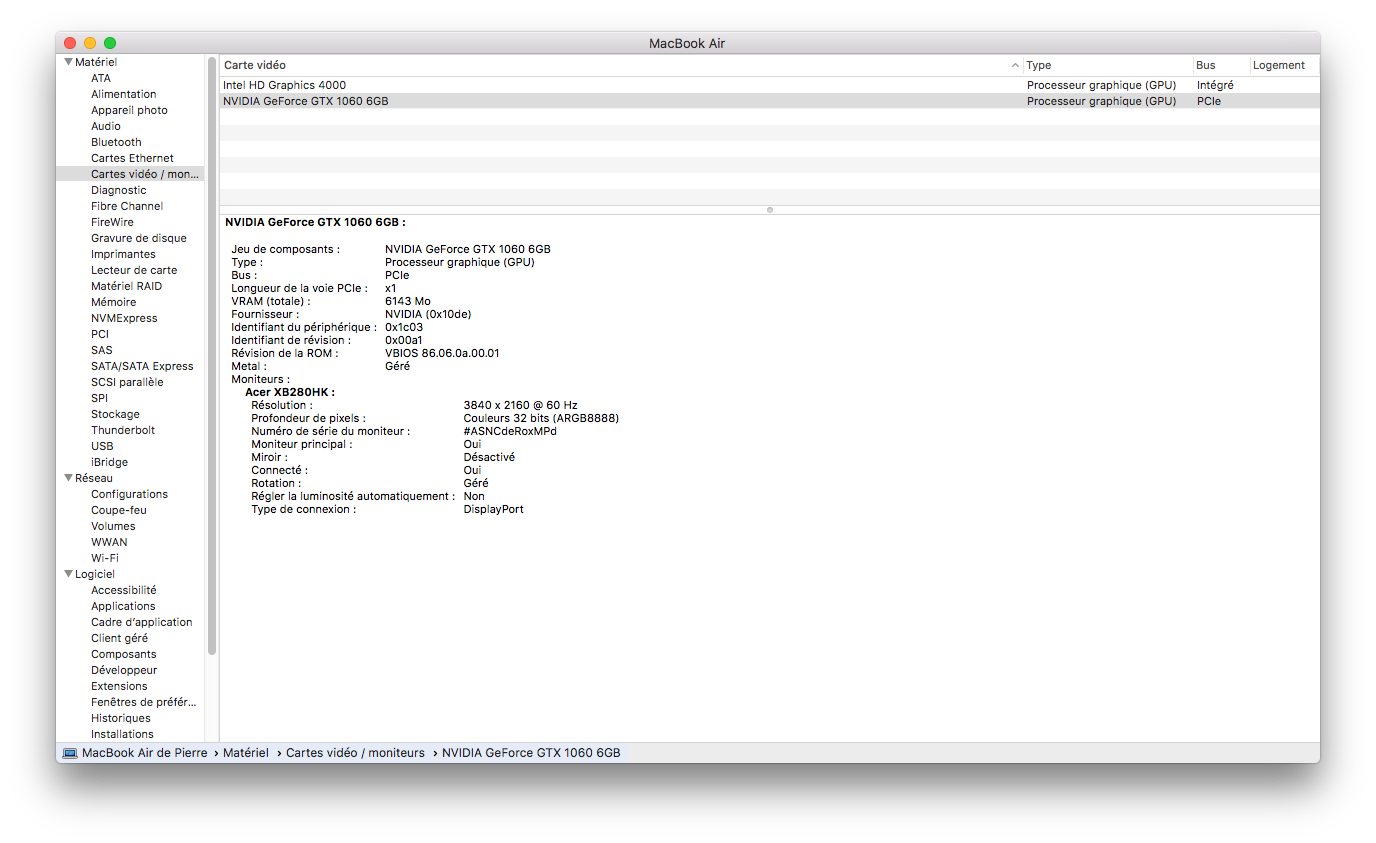Sort by the Type column header
The width and height of the screenshot is (1376, 843).
point(1108,65)
